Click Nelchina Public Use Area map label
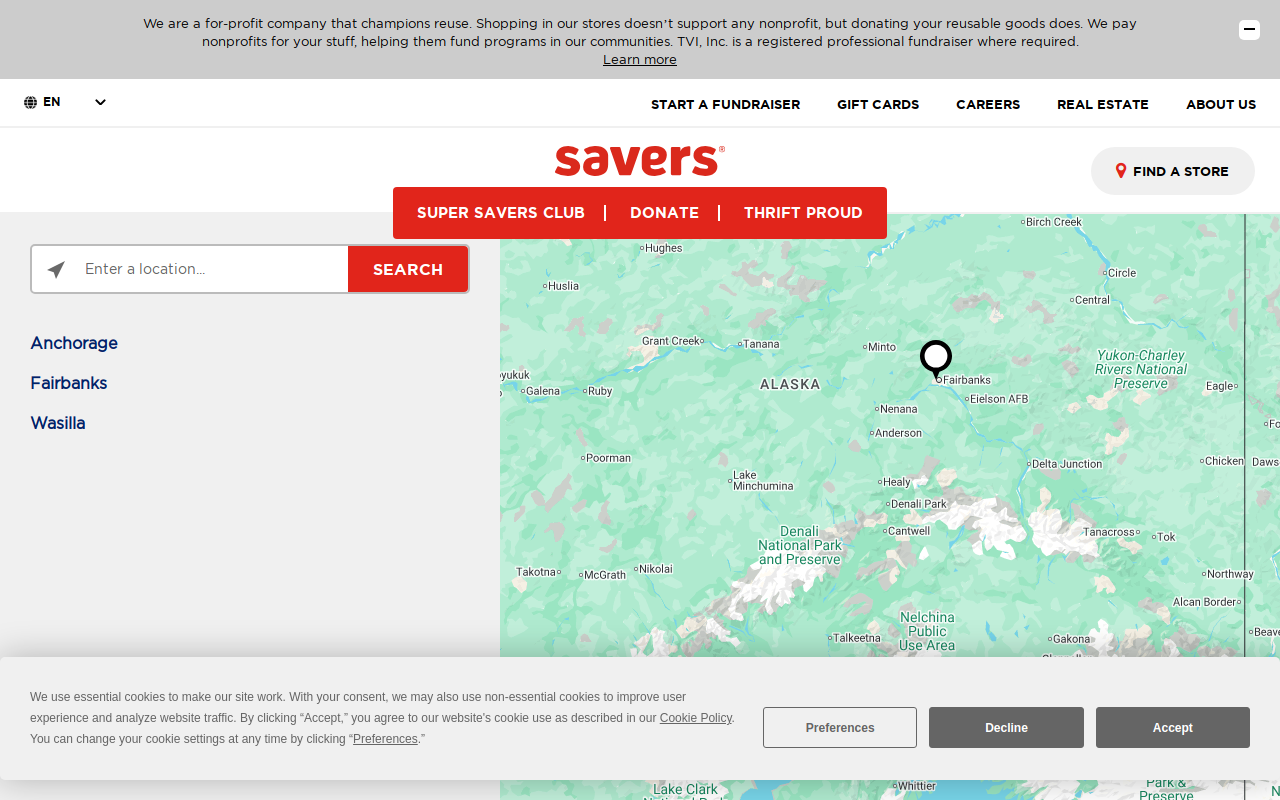Screen dimensions: 1280x800 coord(927,631)
